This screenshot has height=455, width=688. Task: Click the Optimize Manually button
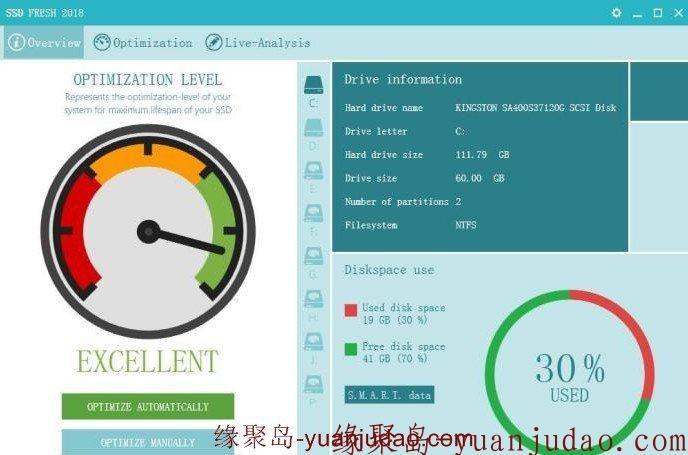[x=148, y=442]
